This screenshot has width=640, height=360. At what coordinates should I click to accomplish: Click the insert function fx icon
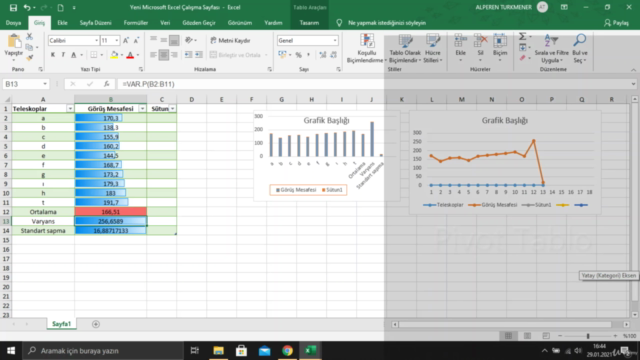pyautogui.click(x=107, y=84)
